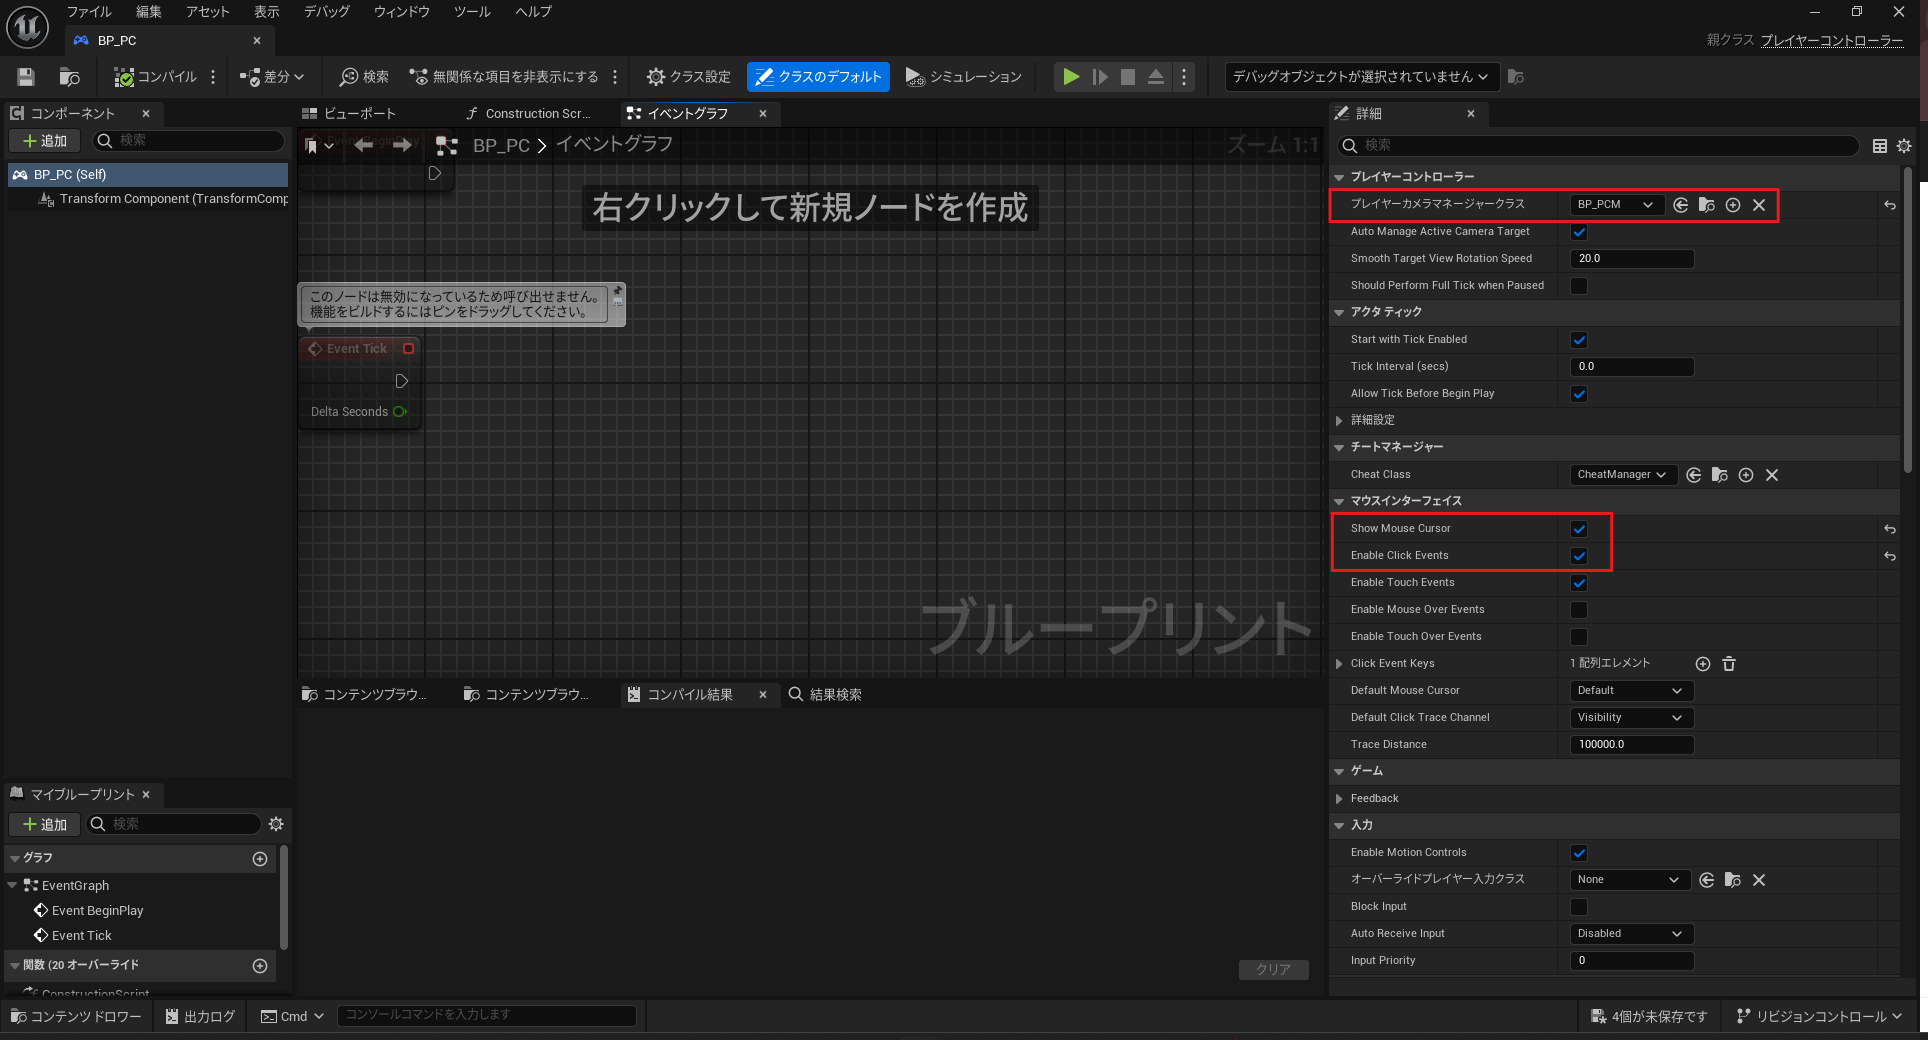1928x1040 pixels.
Task: Click the save blueprint icon in toolbar
Action: (x=26, y=77)
